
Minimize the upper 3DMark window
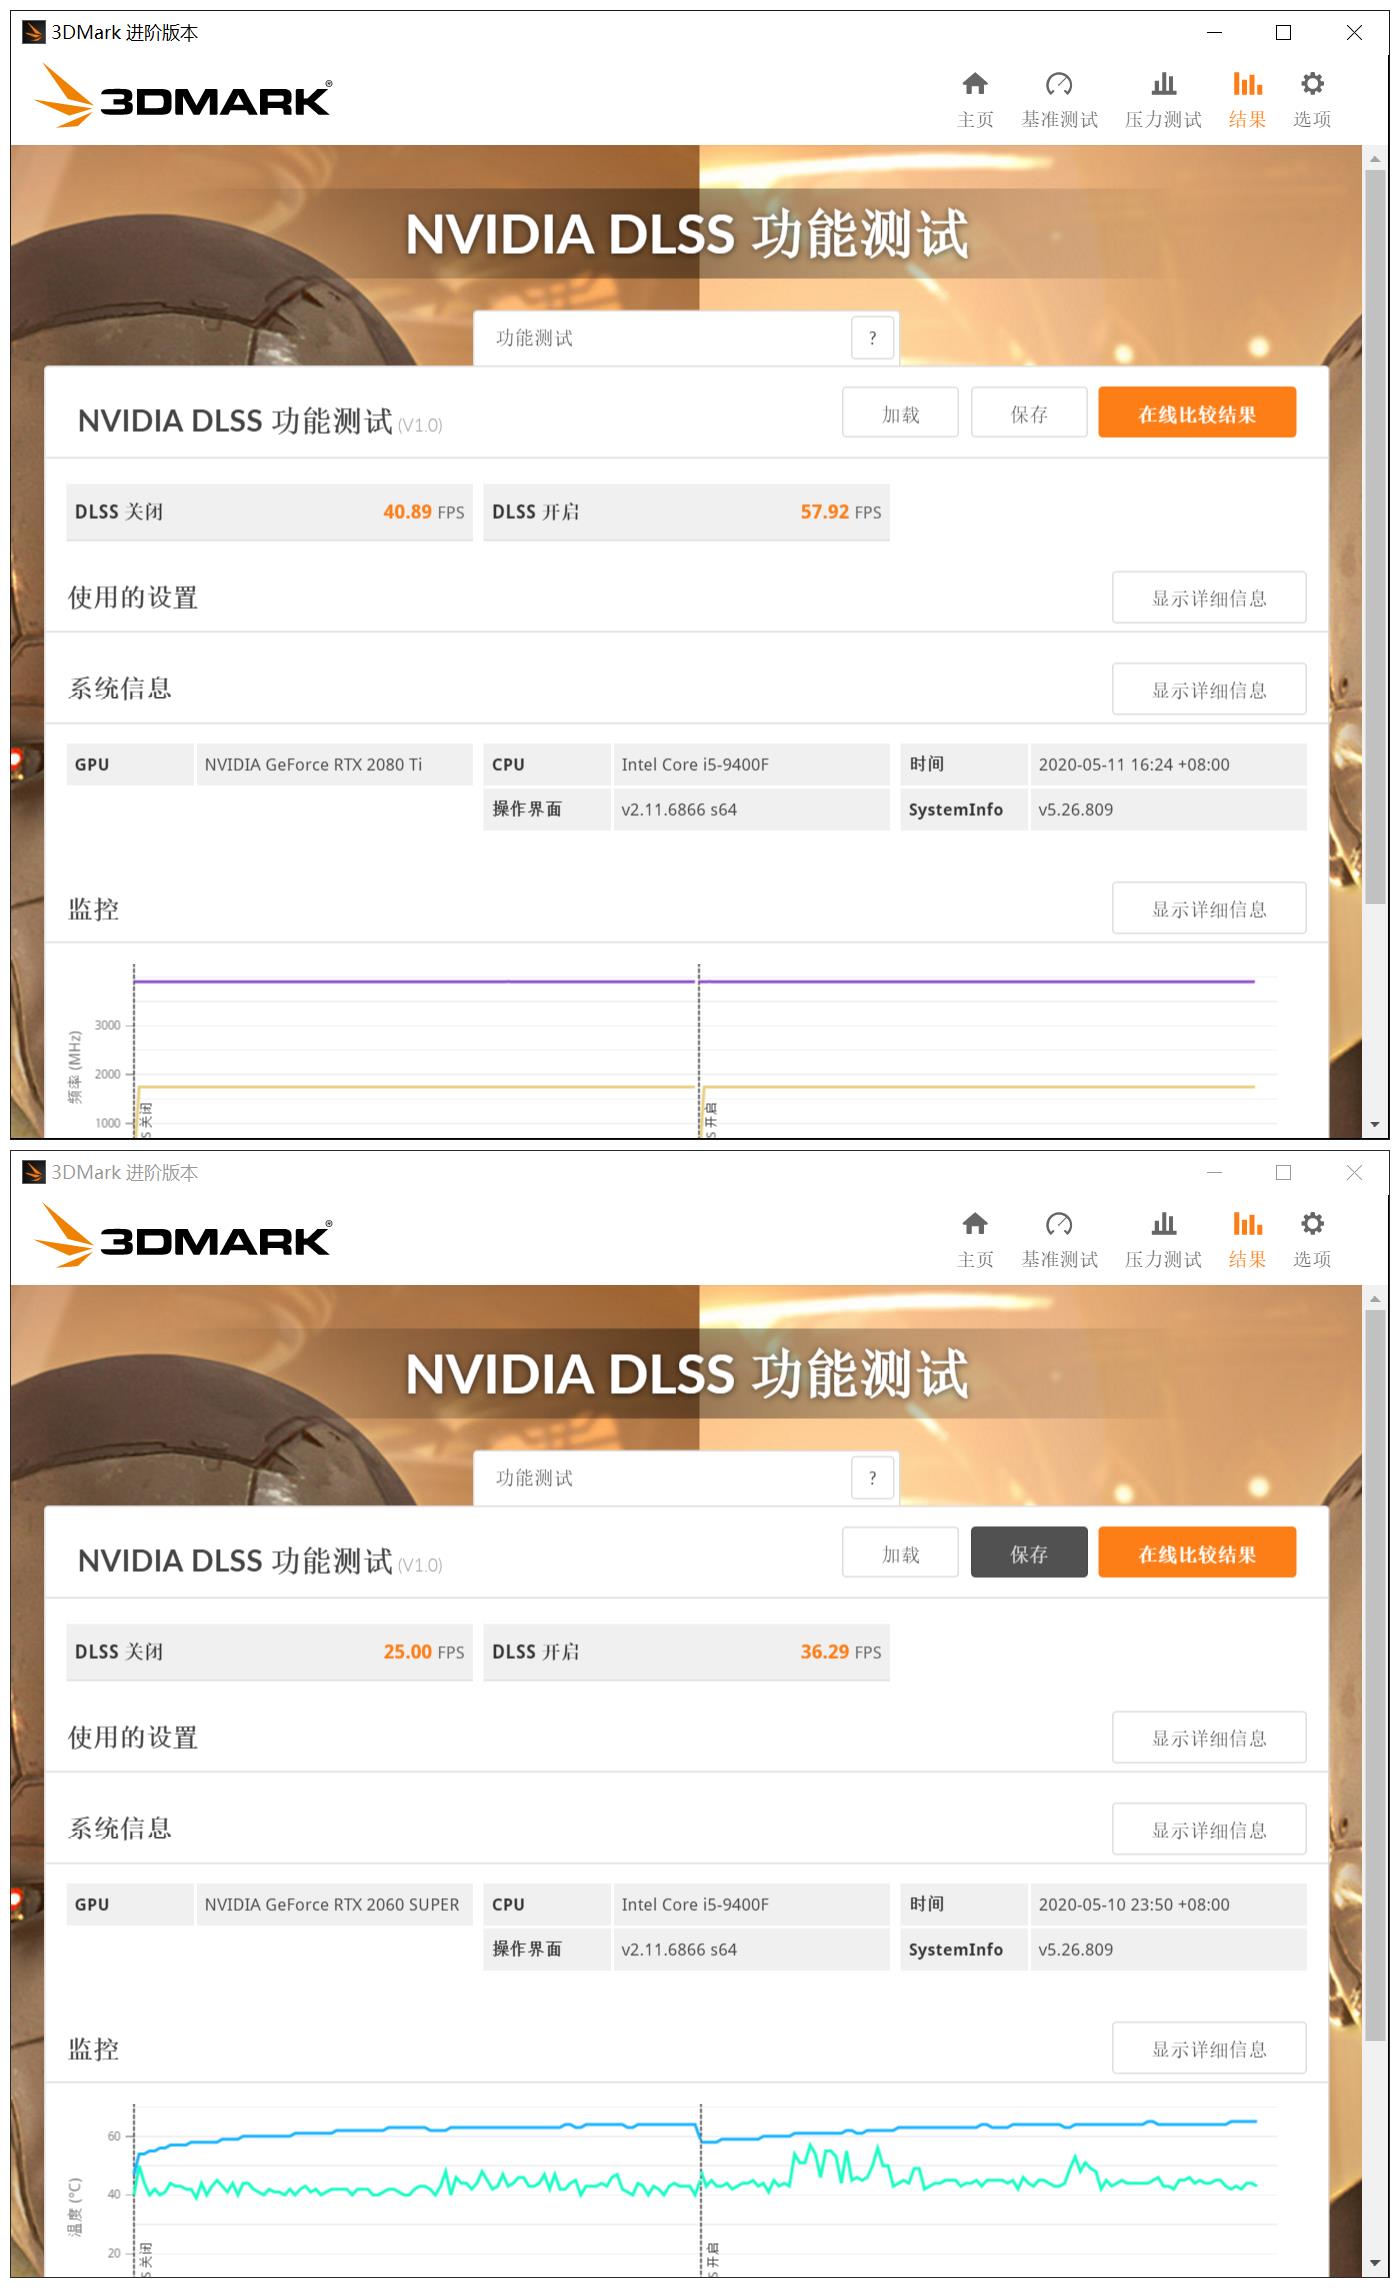(x=1214, y=33)
